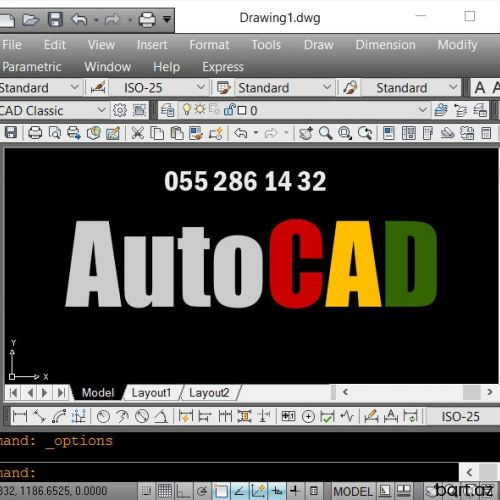Image resolution: width=500 pixels, height=500 pixels.
Task: Open Layer Properties Manager icon
Action: click(x=167, y=110)
